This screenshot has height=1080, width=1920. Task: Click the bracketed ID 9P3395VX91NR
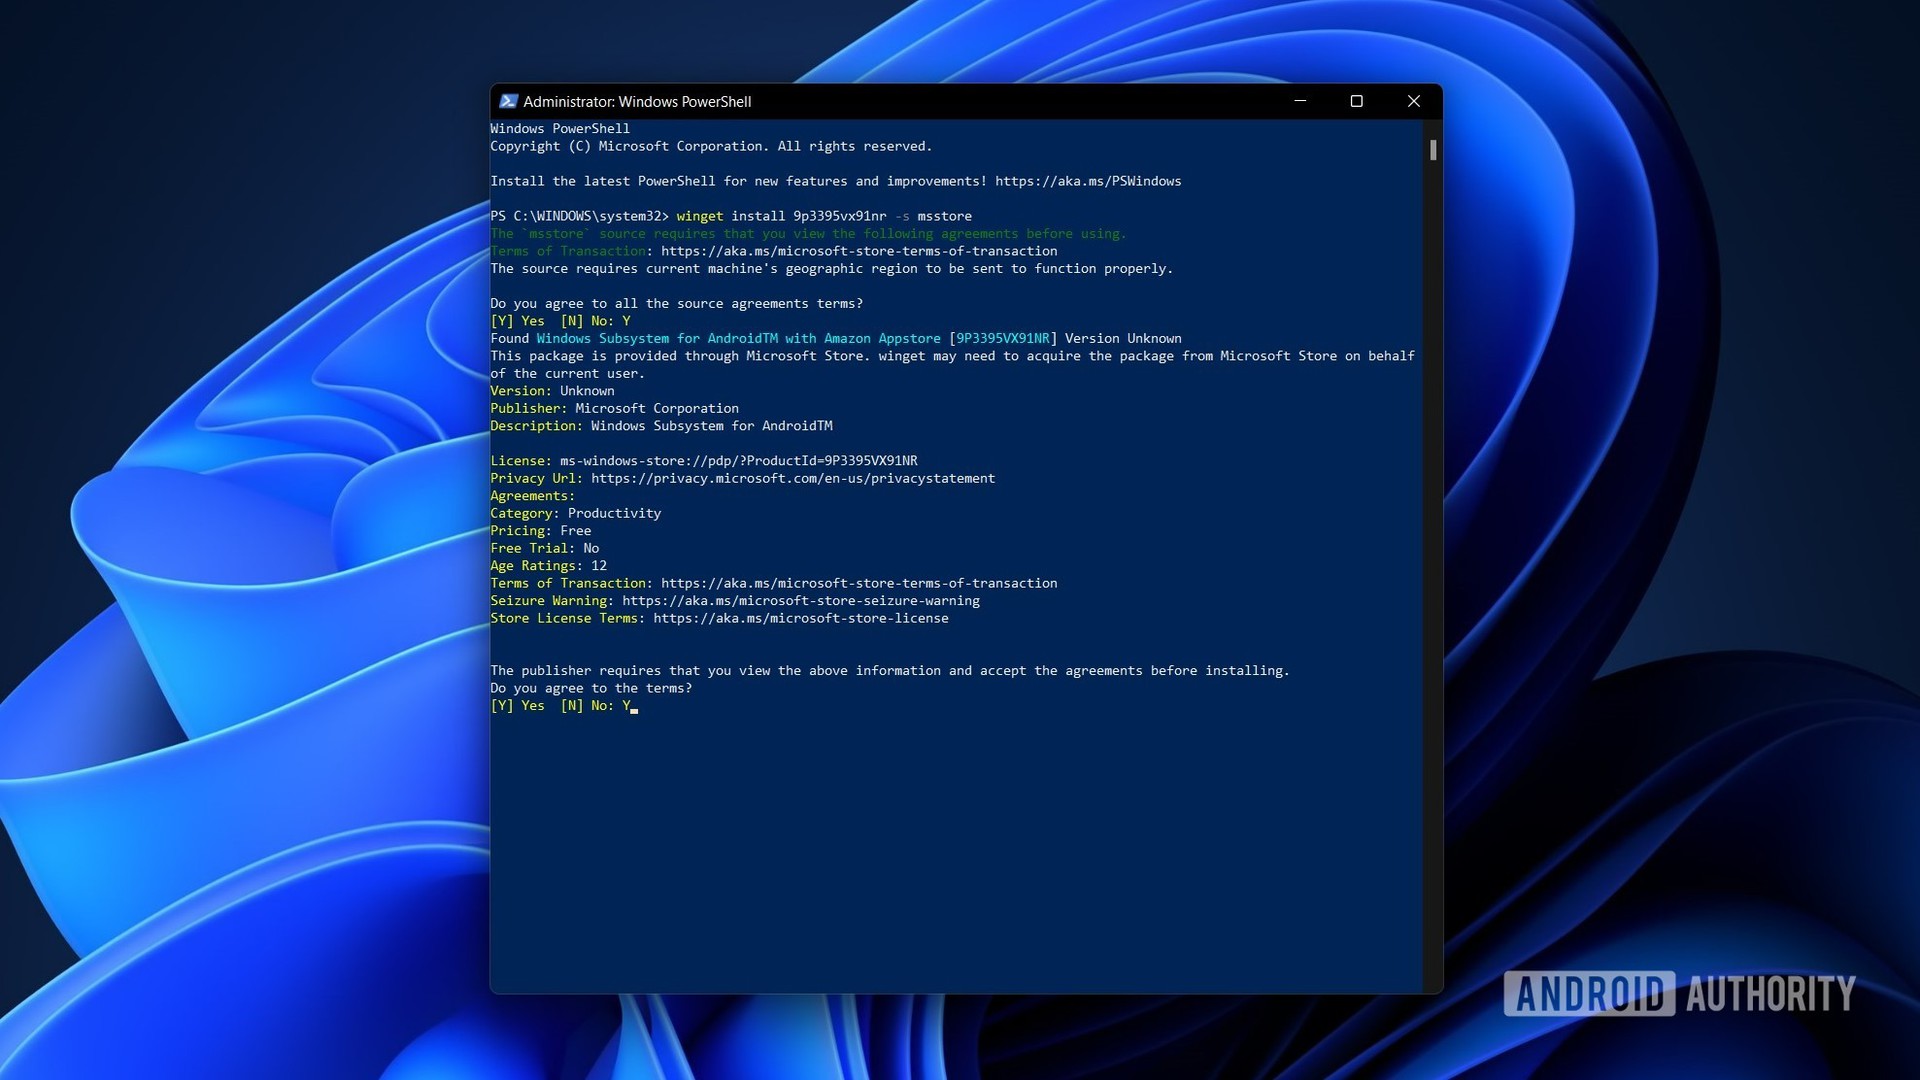coord(1003,339)
